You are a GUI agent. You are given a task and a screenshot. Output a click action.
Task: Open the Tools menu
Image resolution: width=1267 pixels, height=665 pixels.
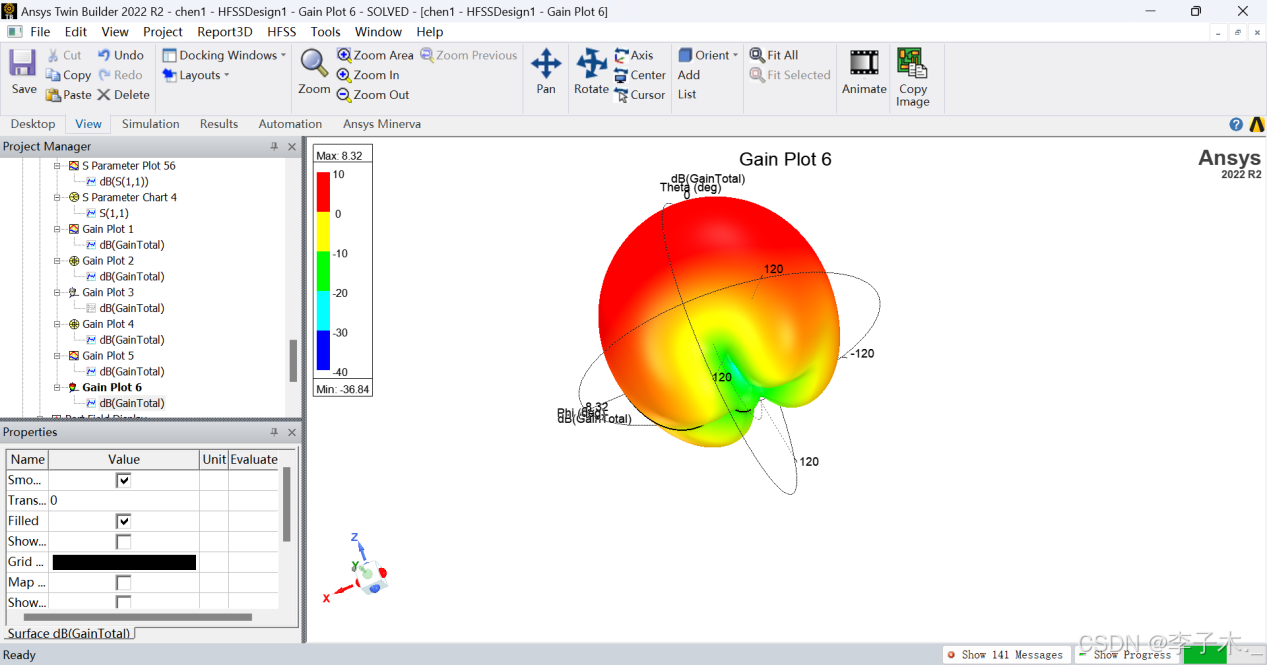pyautogui.click(x=325, y=32)
